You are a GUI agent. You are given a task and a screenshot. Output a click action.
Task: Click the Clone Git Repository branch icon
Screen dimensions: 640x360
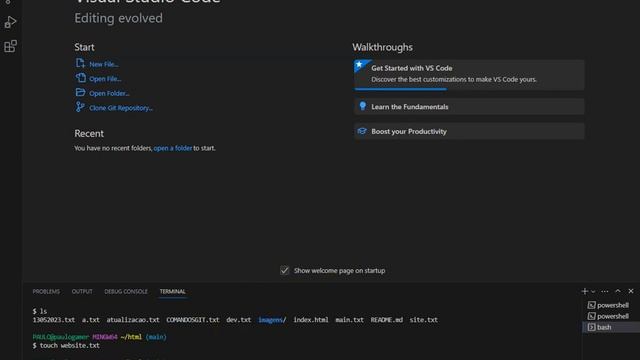(80, 107)
